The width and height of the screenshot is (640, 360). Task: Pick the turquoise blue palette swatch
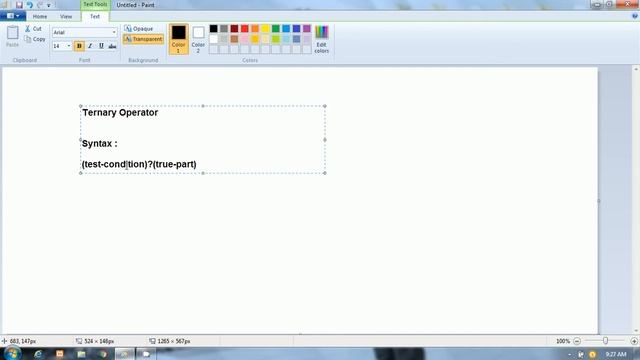point(286,29)
